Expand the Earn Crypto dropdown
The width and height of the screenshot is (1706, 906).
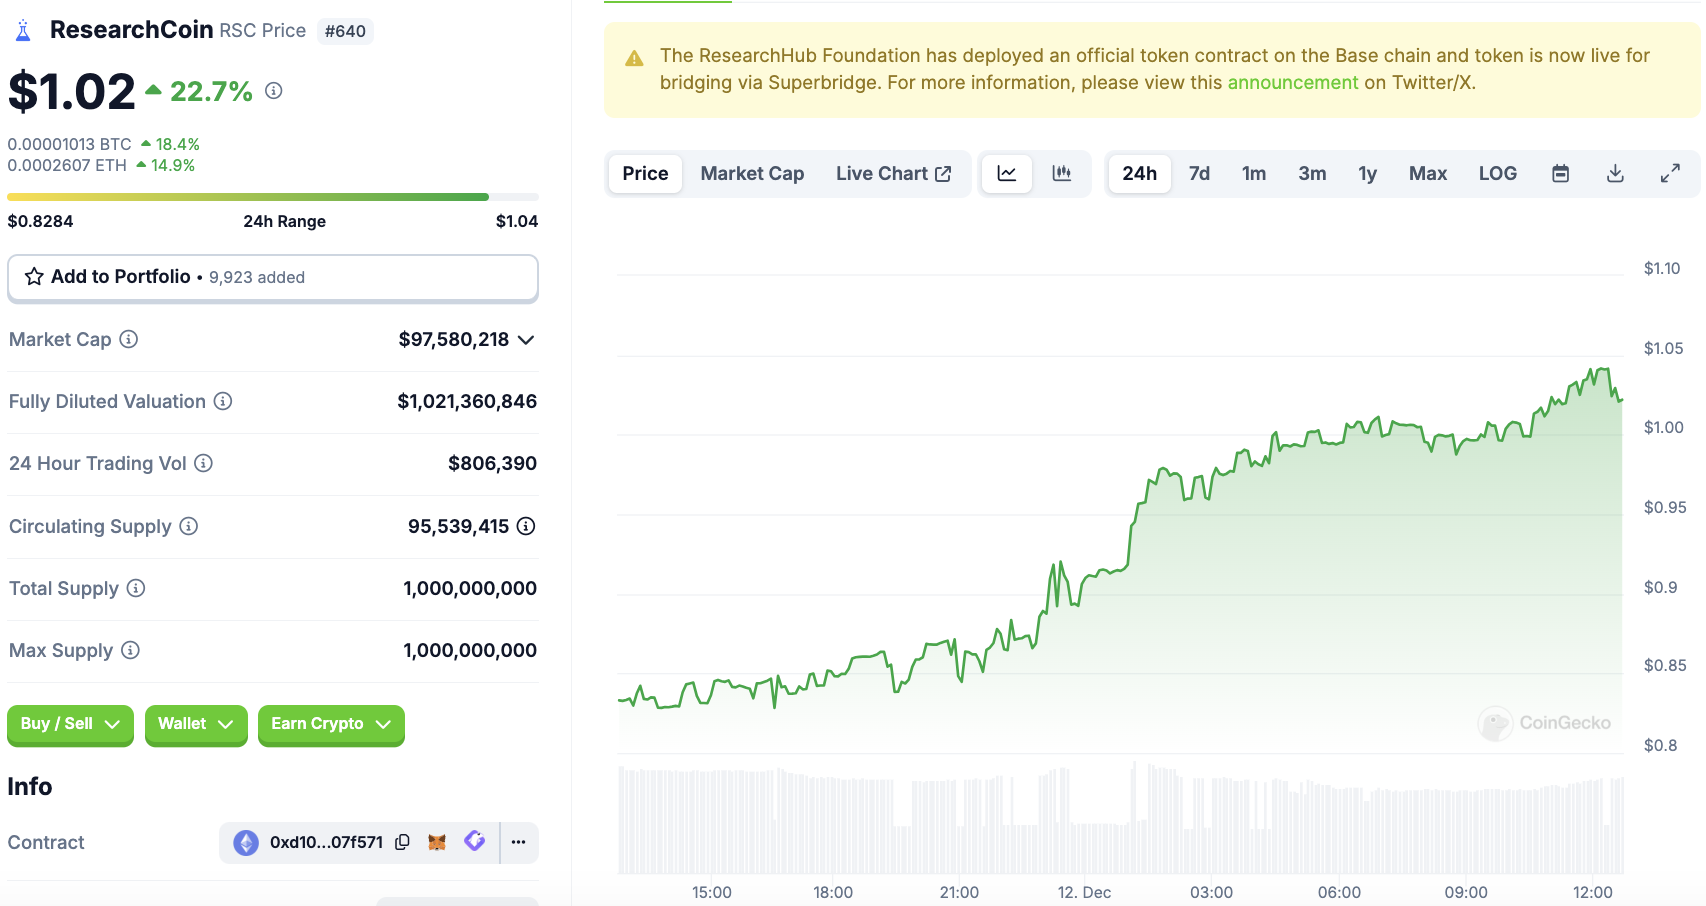click(330, 724)
